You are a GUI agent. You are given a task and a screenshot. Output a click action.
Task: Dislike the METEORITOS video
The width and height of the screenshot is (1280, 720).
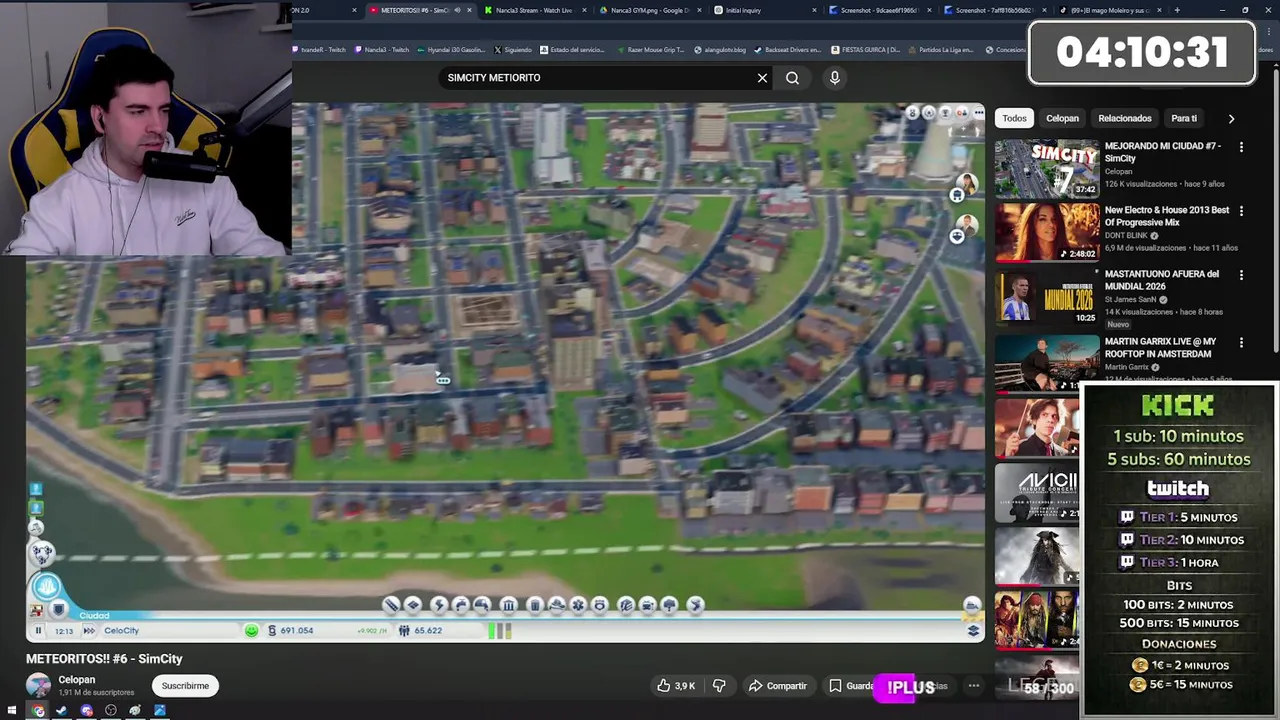(719, 686)
